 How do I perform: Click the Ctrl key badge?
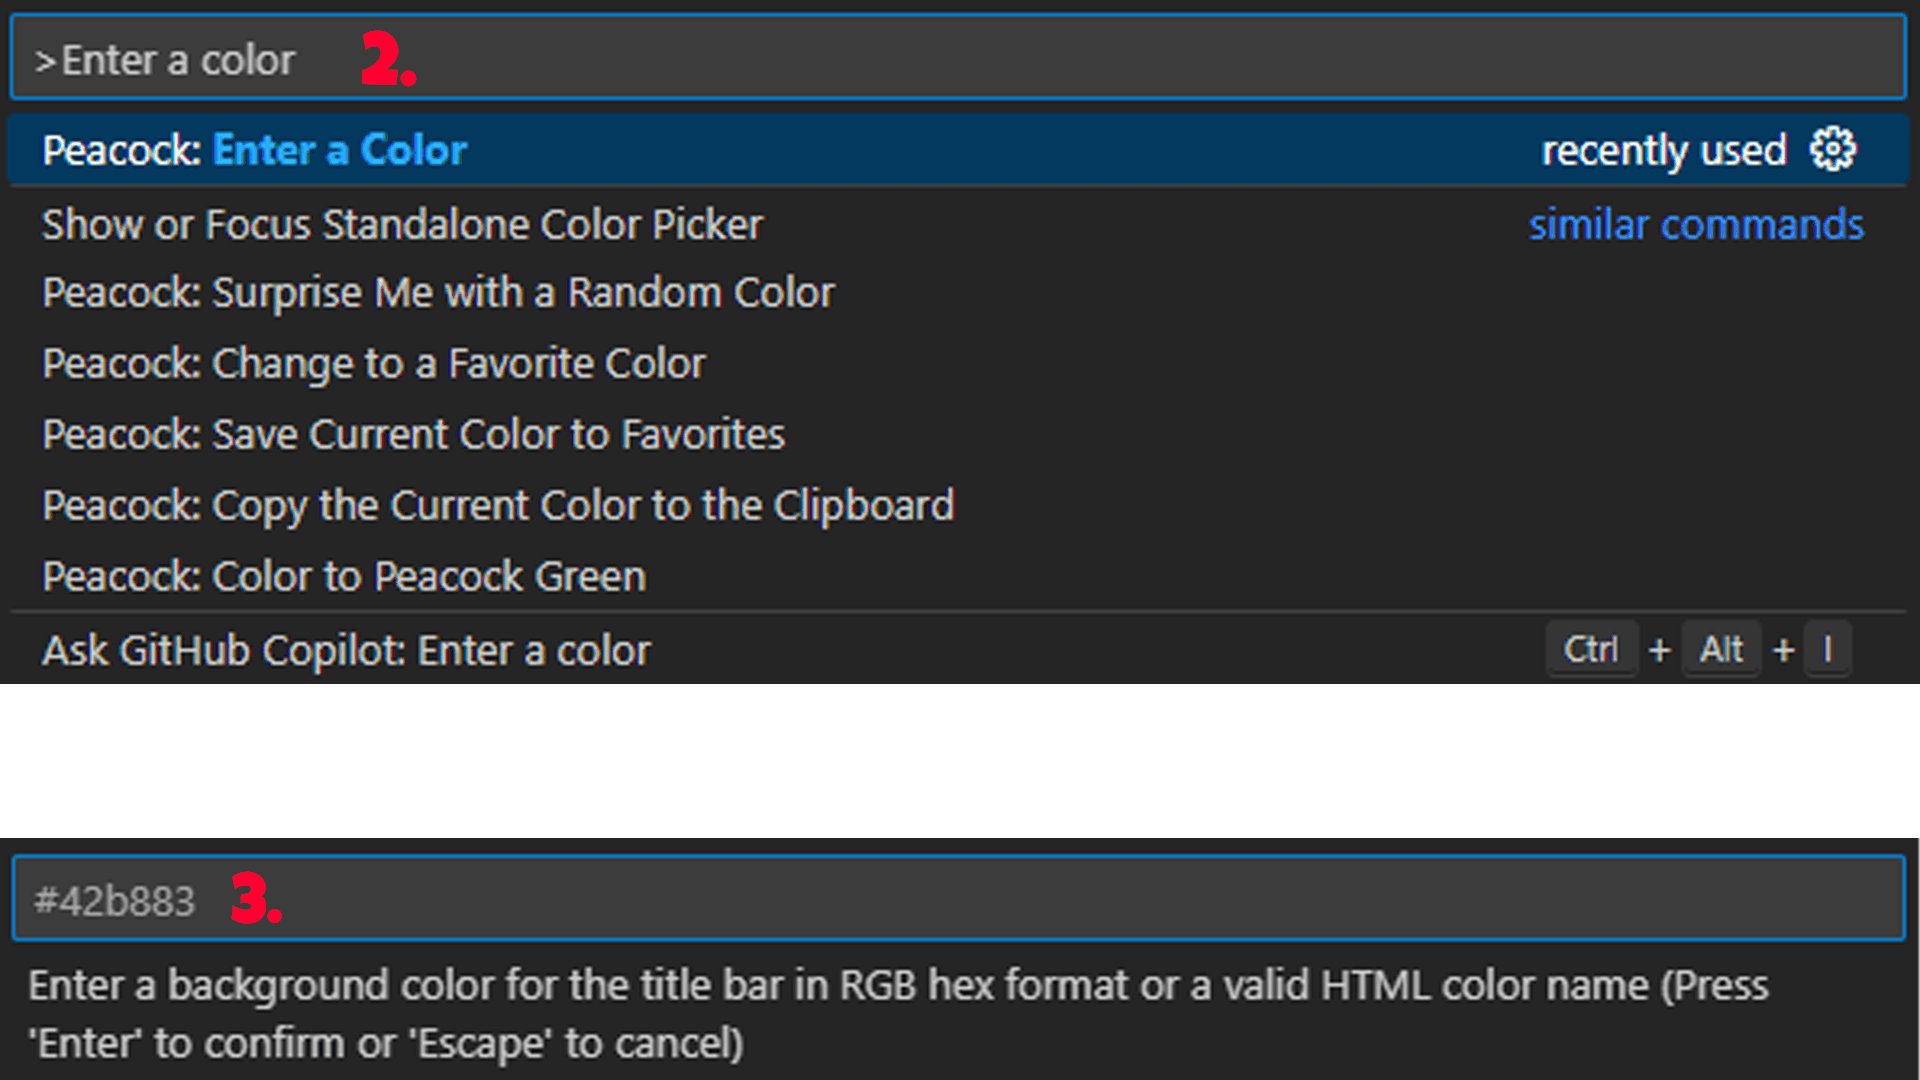pyautogui.click(x=1592, y=649)
